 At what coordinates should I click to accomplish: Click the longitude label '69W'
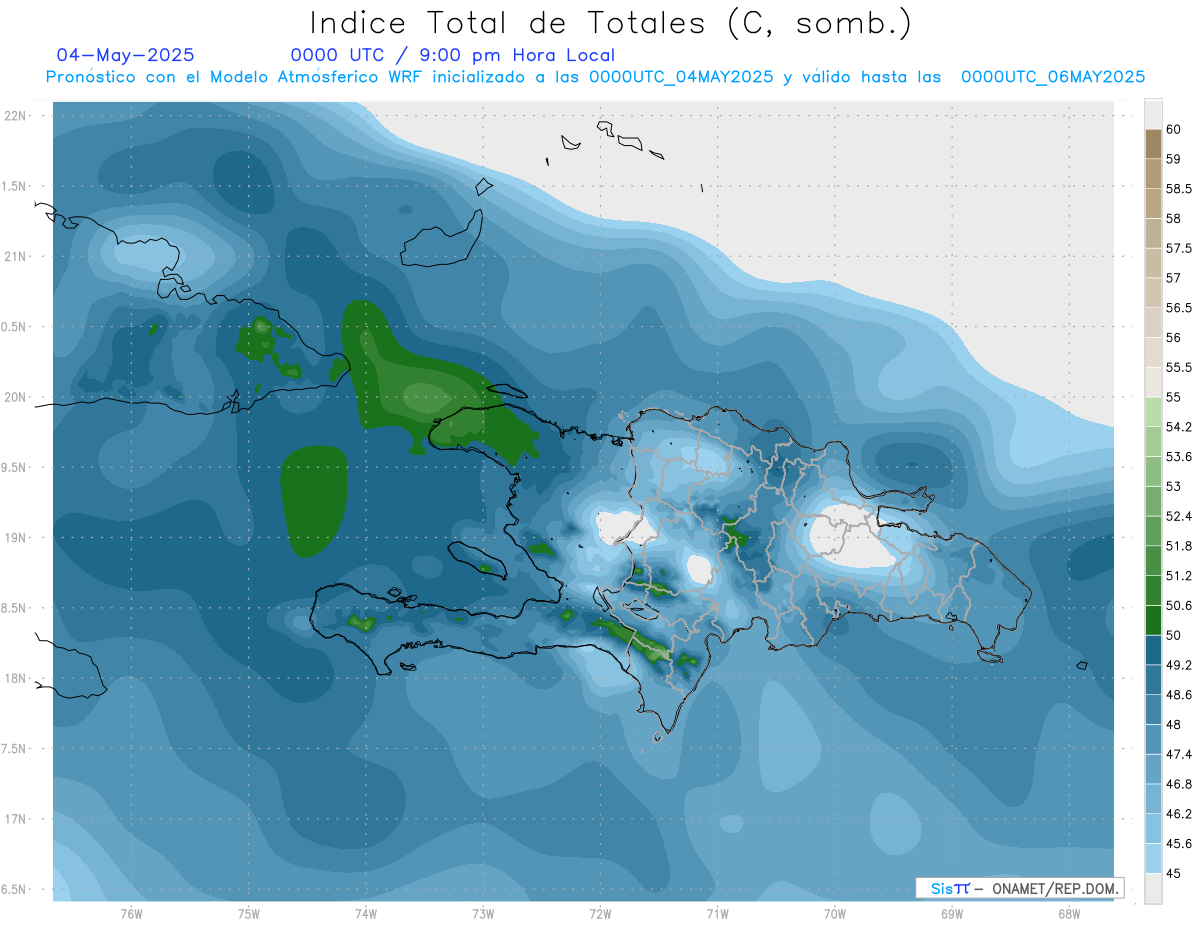click(x=952, y=913)
